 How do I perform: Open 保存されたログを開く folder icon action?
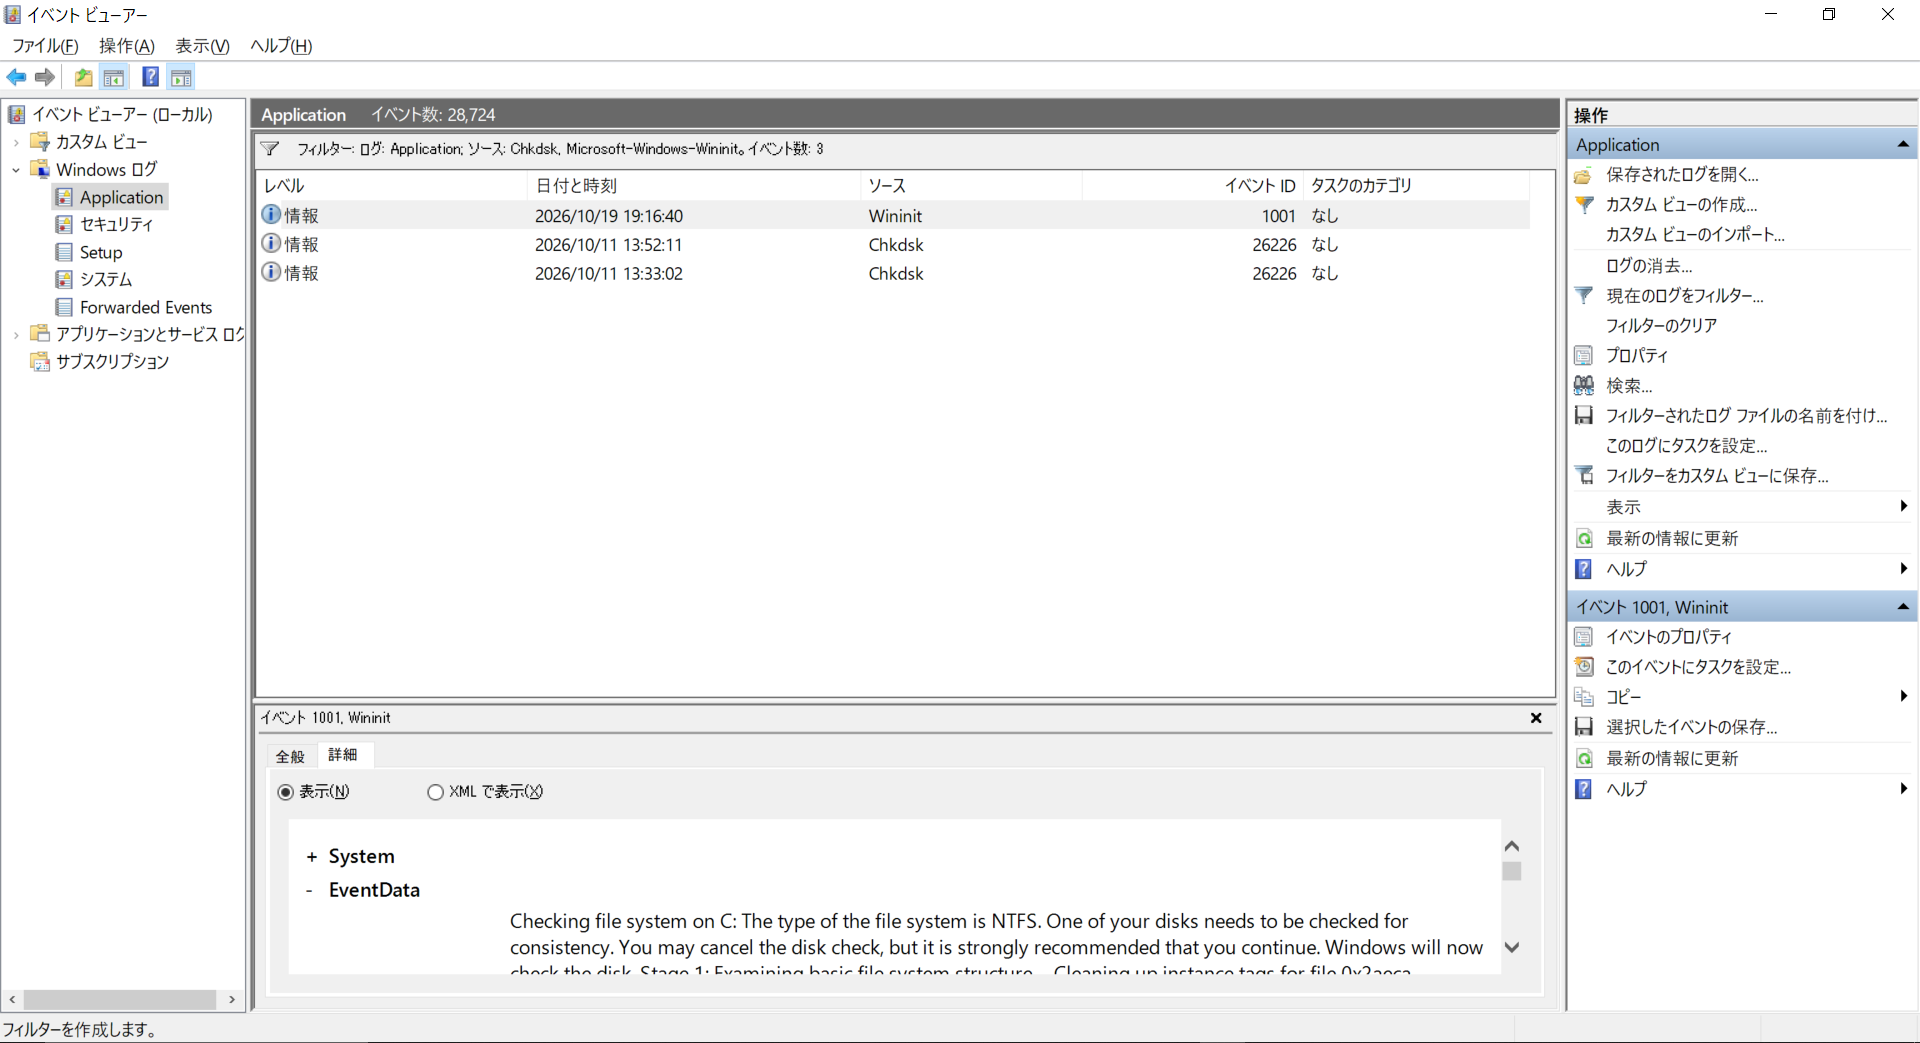[x=1583, y=175]
